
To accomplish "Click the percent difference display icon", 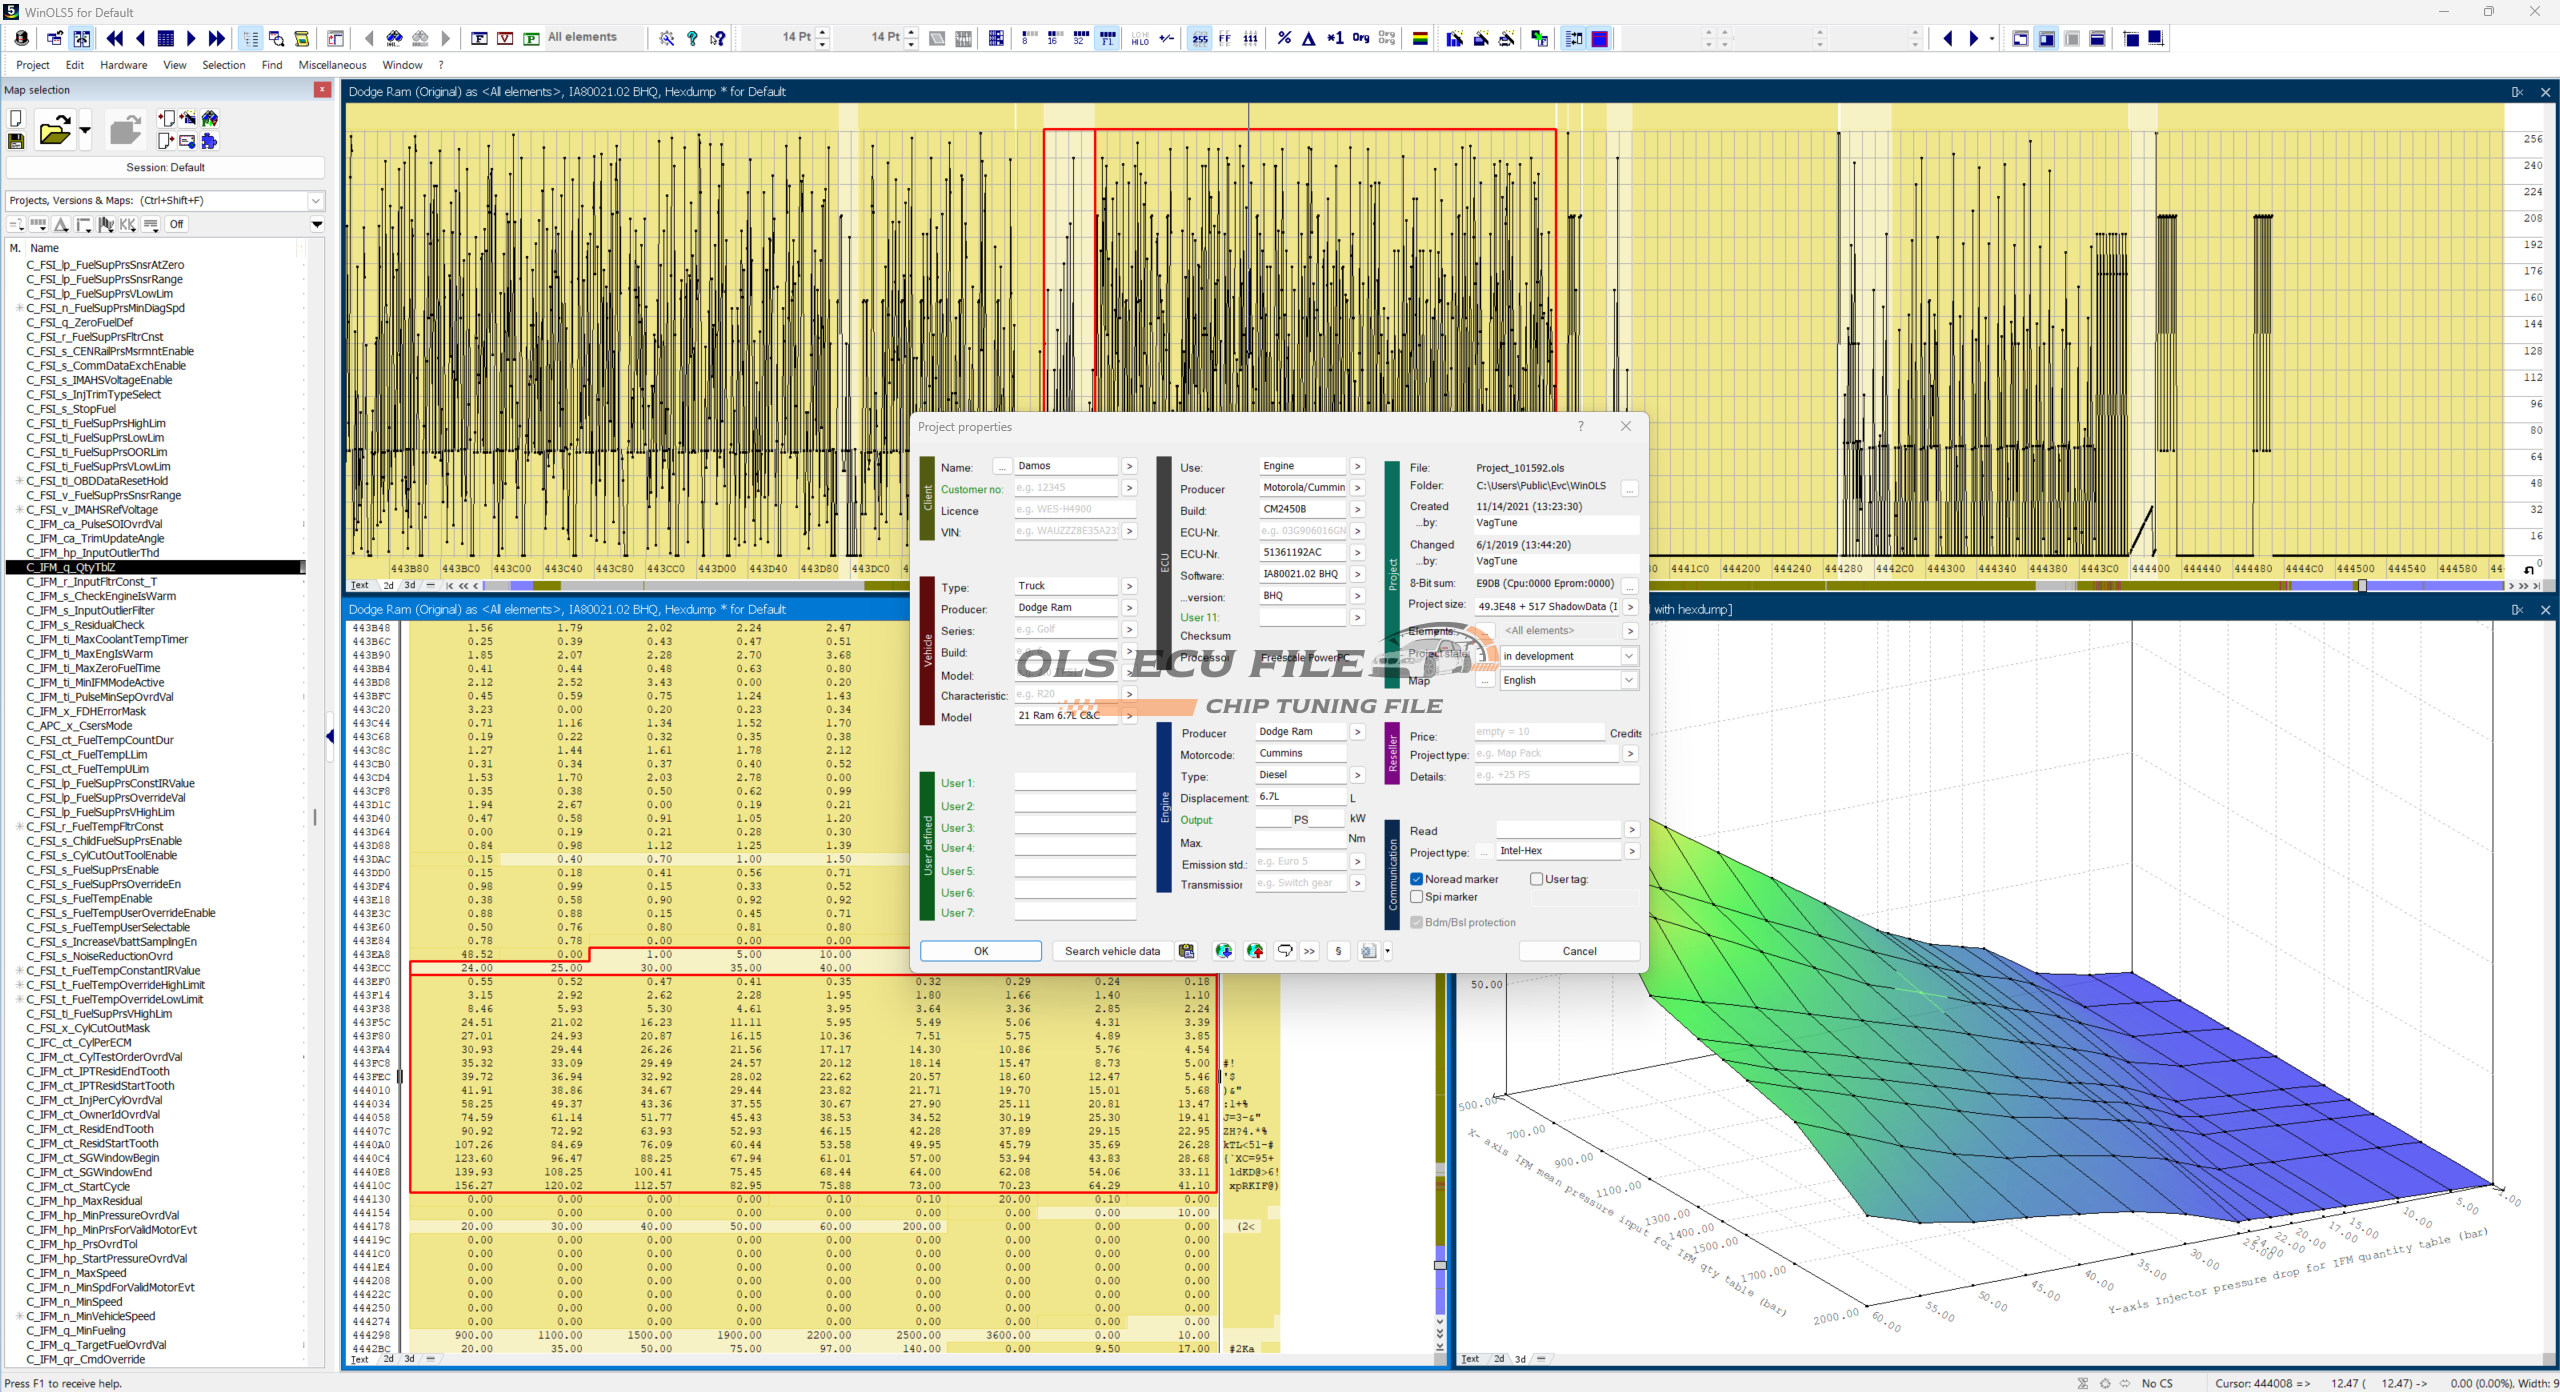I will (x=1284, y=38).
